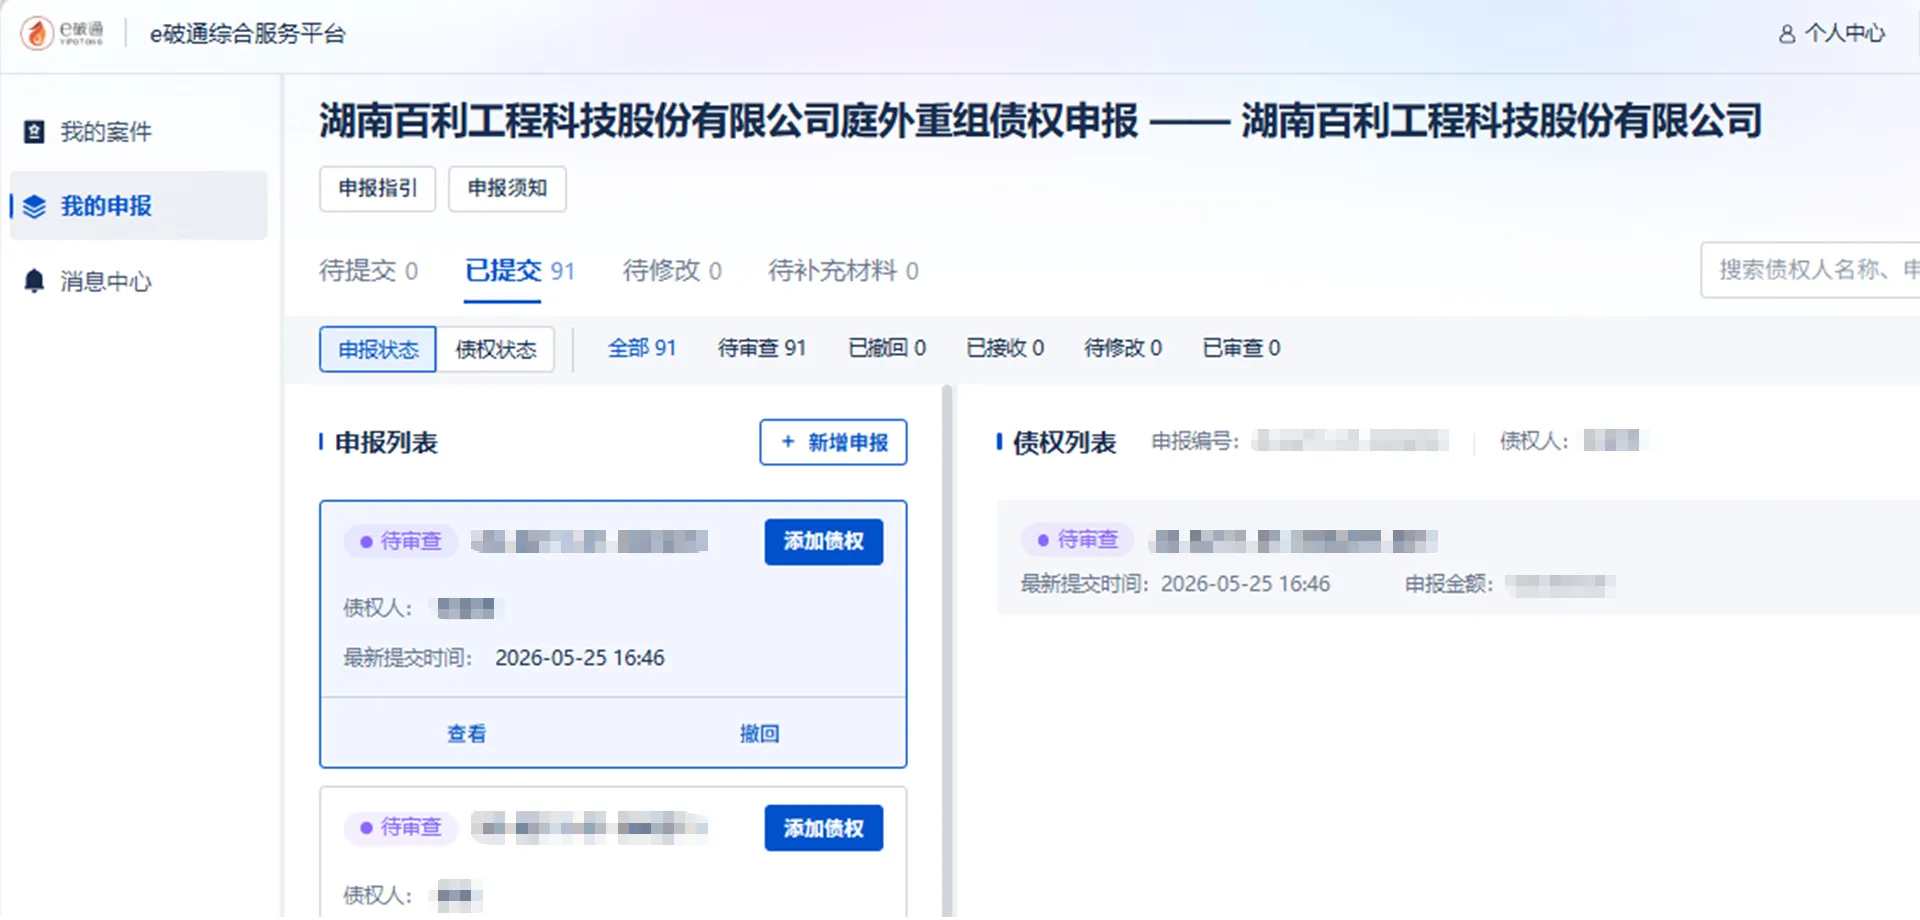The image size is (1920, 920).
Task: Click the 搜索债权人名称 search field
Action: click(x=1810, y=270)
